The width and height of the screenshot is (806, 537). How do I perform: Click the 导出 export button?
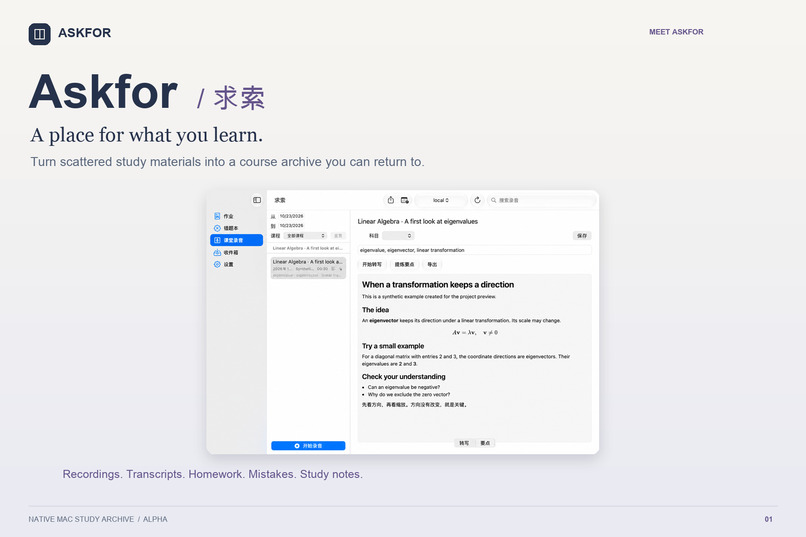coord(432,264)
